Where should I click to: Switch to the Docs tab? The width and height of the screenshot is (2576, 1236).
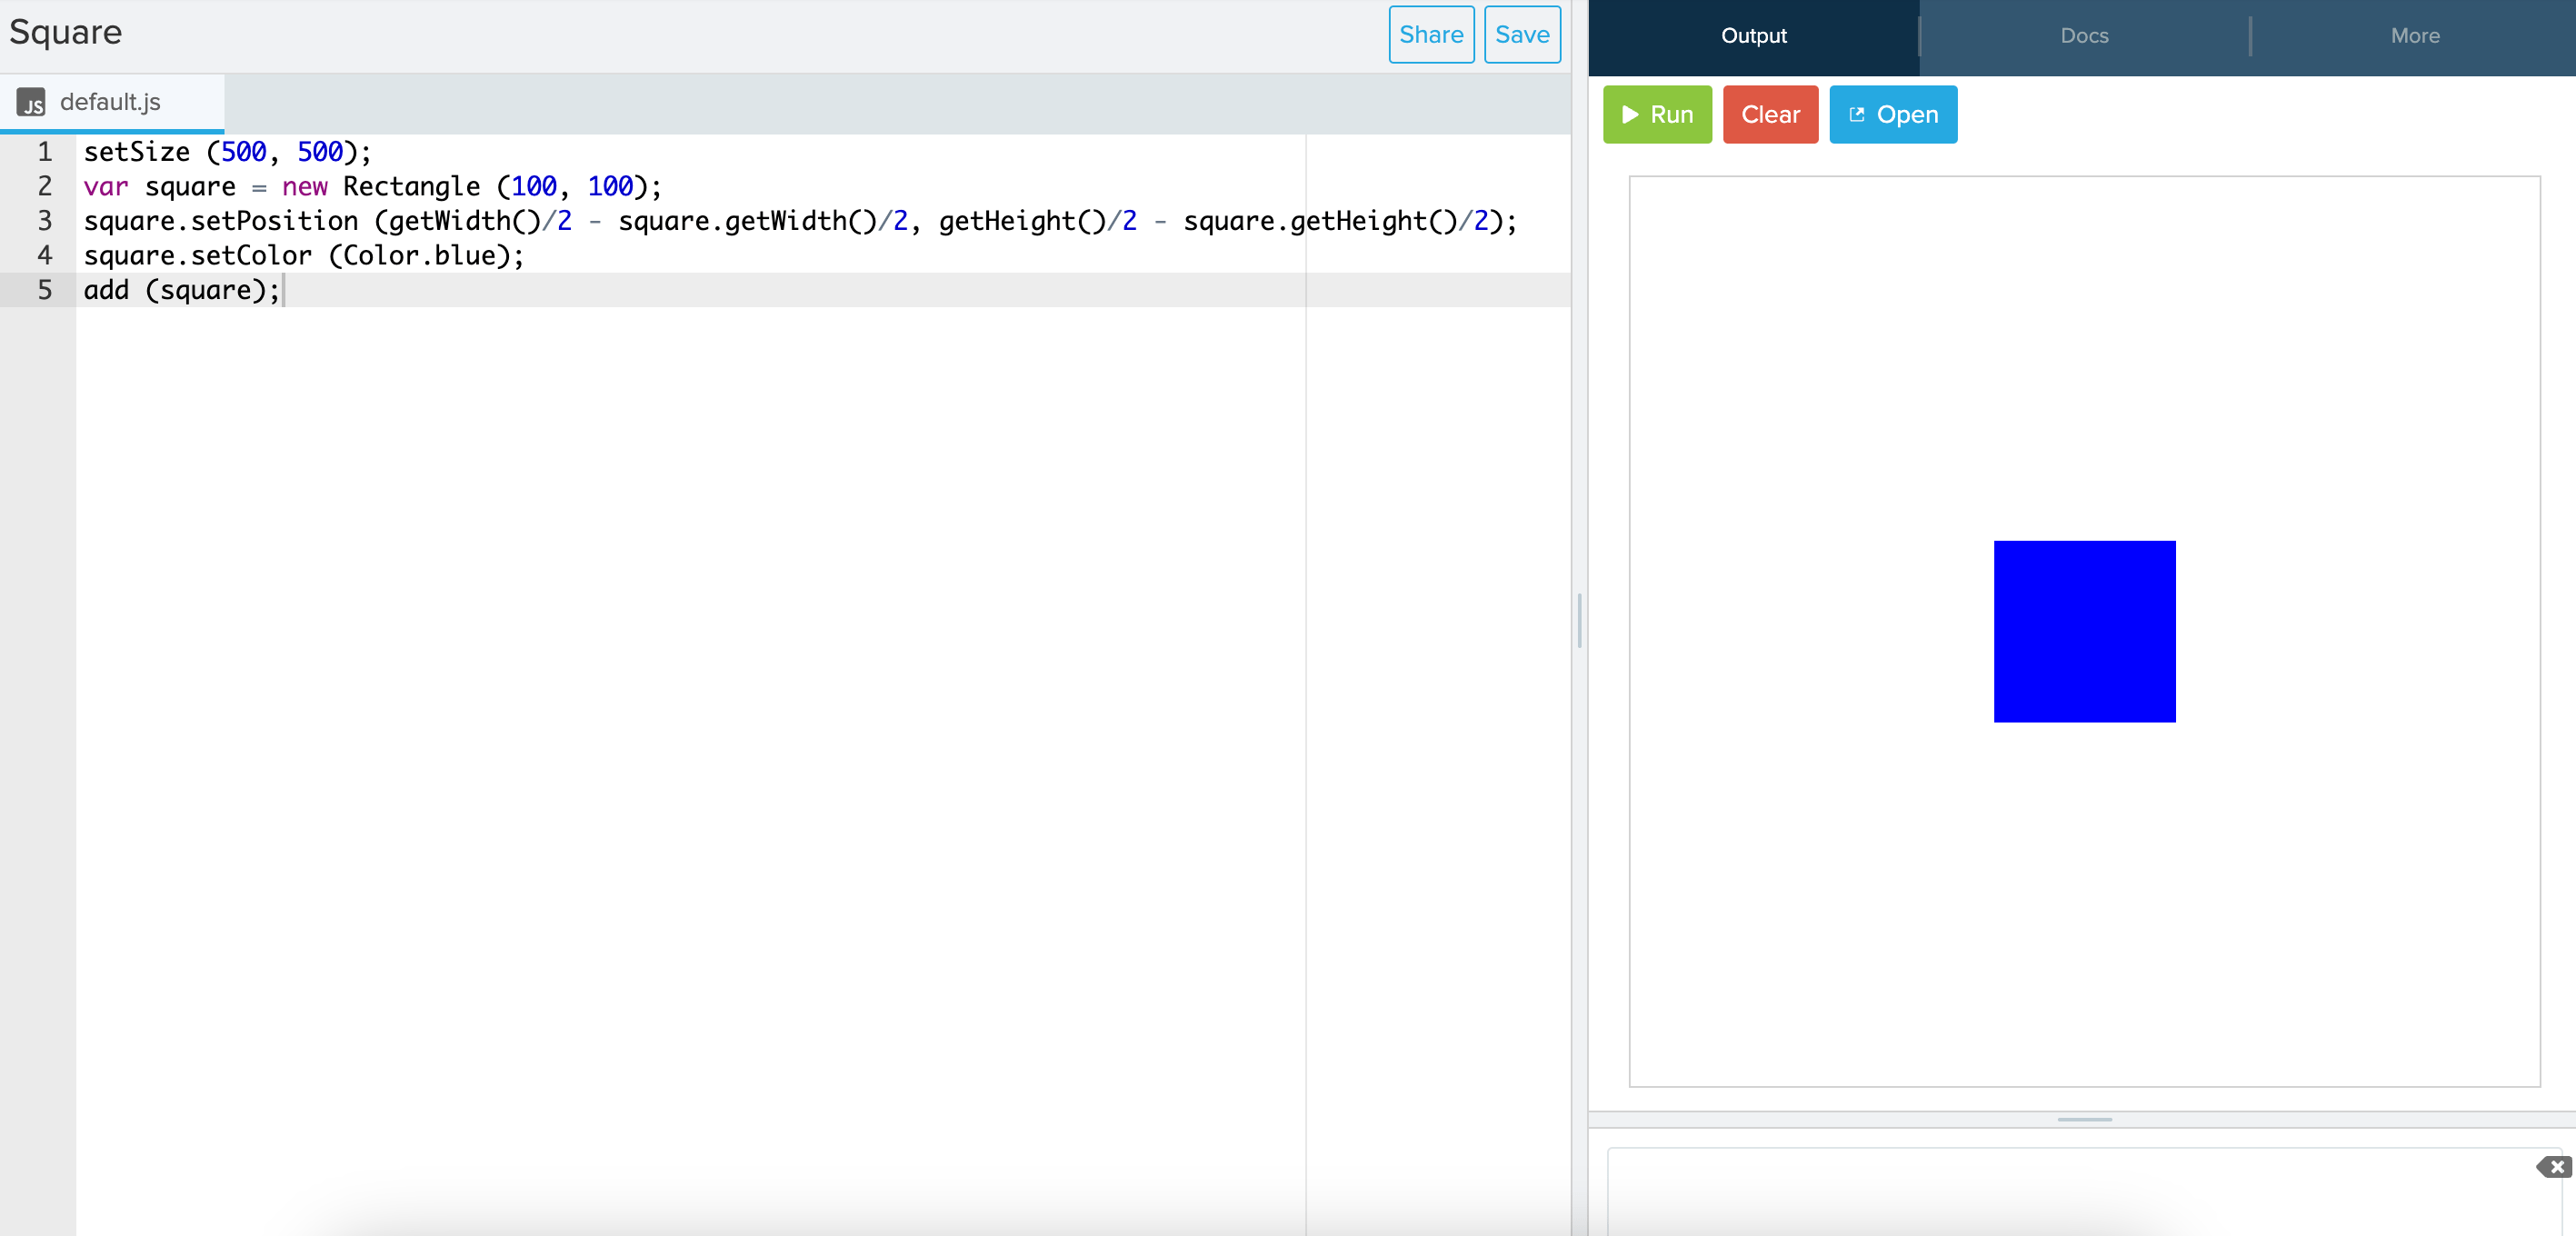2083,36
